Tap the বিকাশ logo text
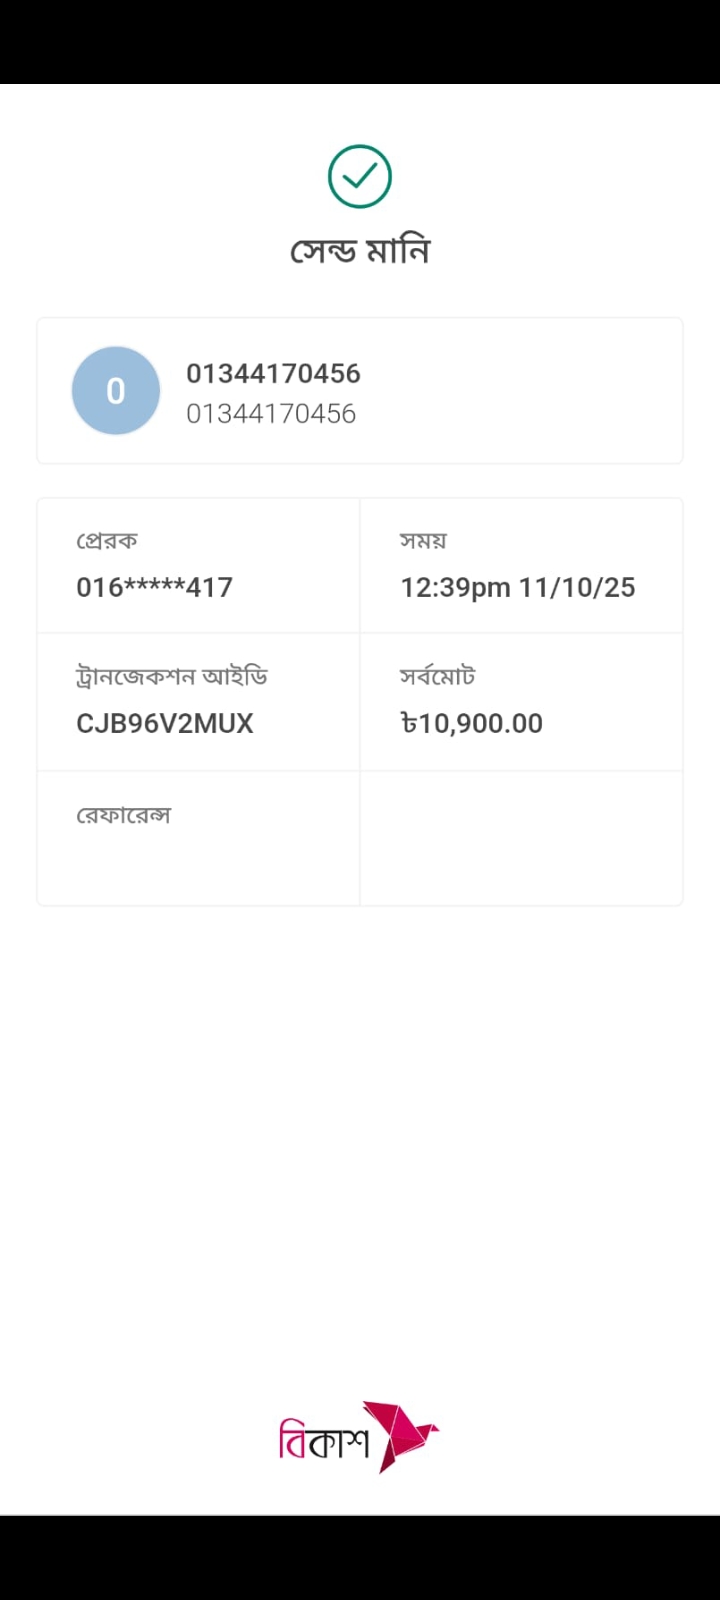This screenshot has height=1600, width=720. pos(323,1442)
